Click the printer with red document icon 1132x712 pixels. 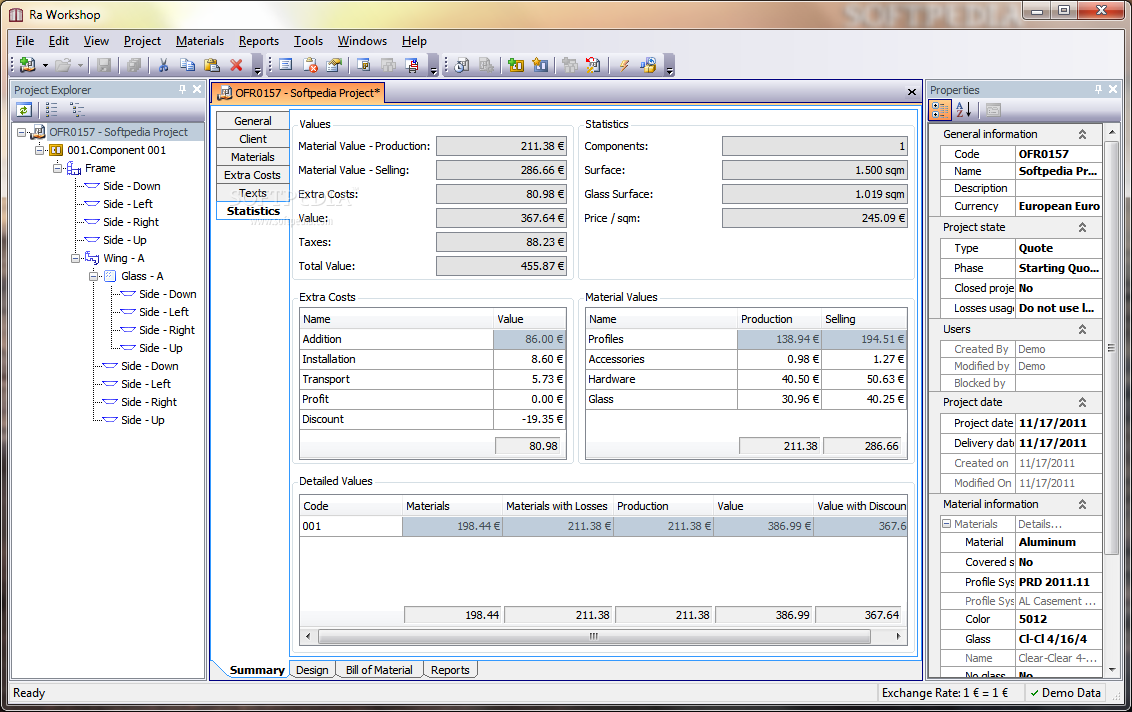(x=412, y=65)
